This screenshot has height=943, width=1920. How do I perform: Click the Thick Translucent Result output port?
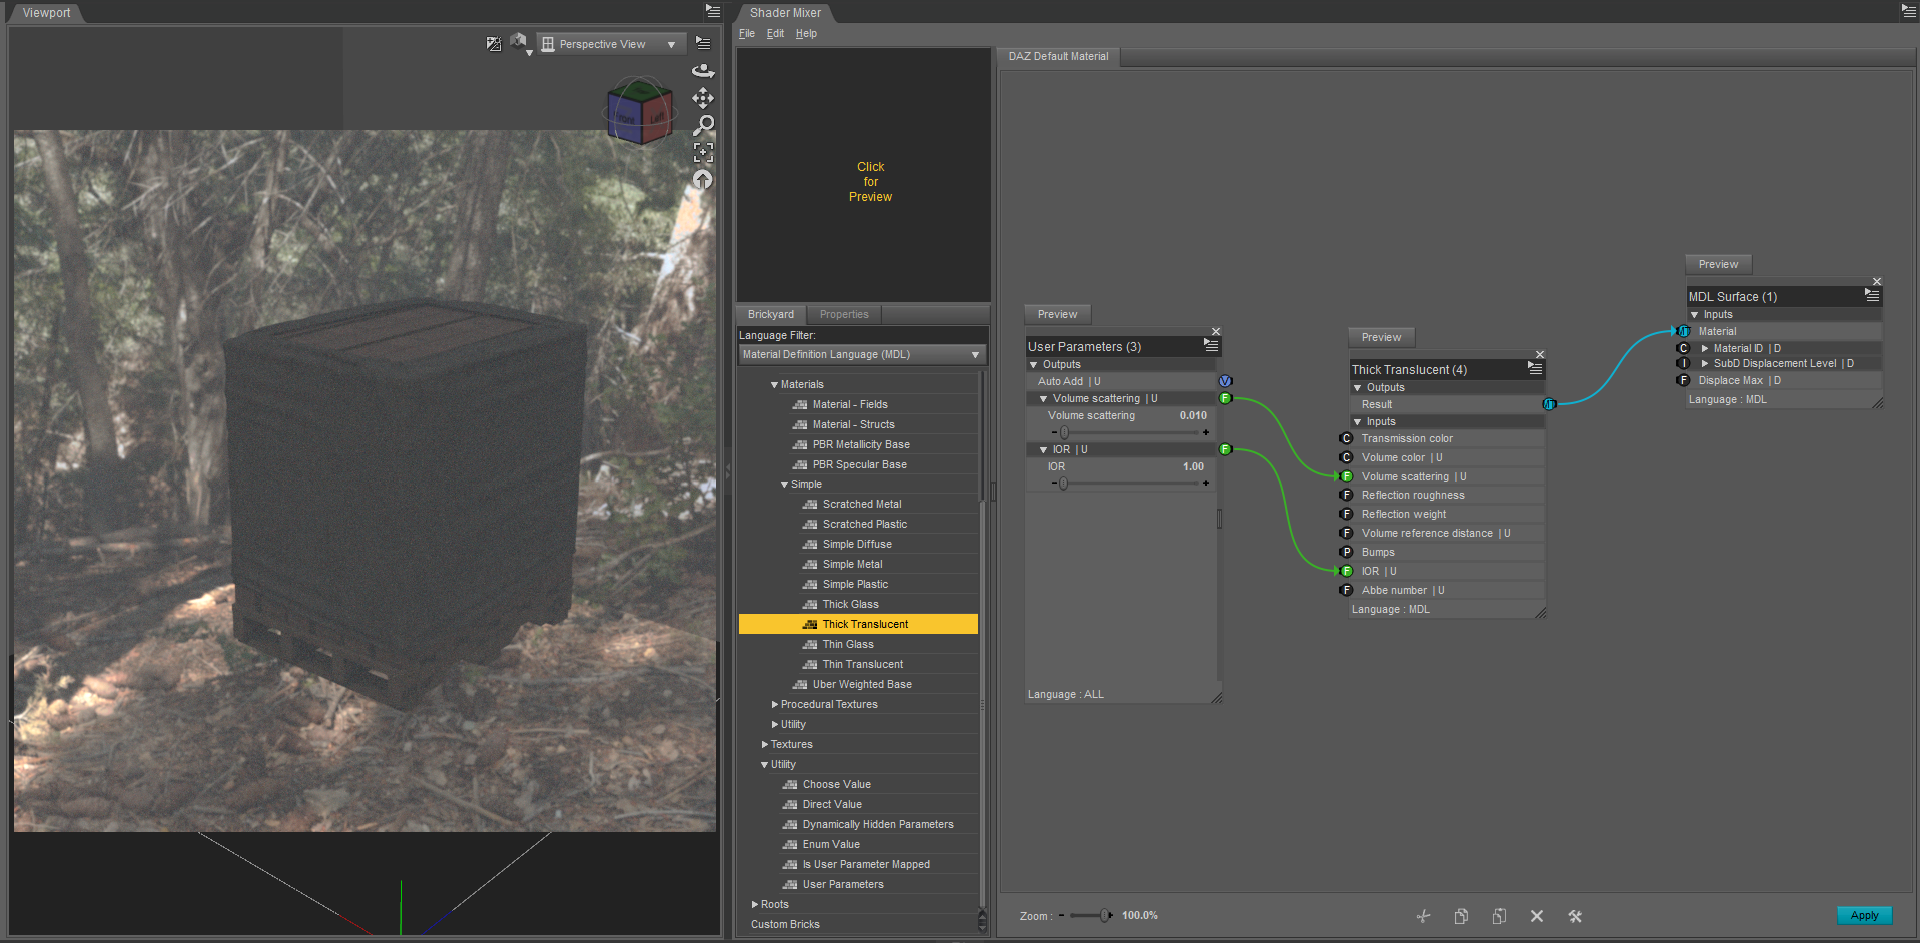point(1549,404)
